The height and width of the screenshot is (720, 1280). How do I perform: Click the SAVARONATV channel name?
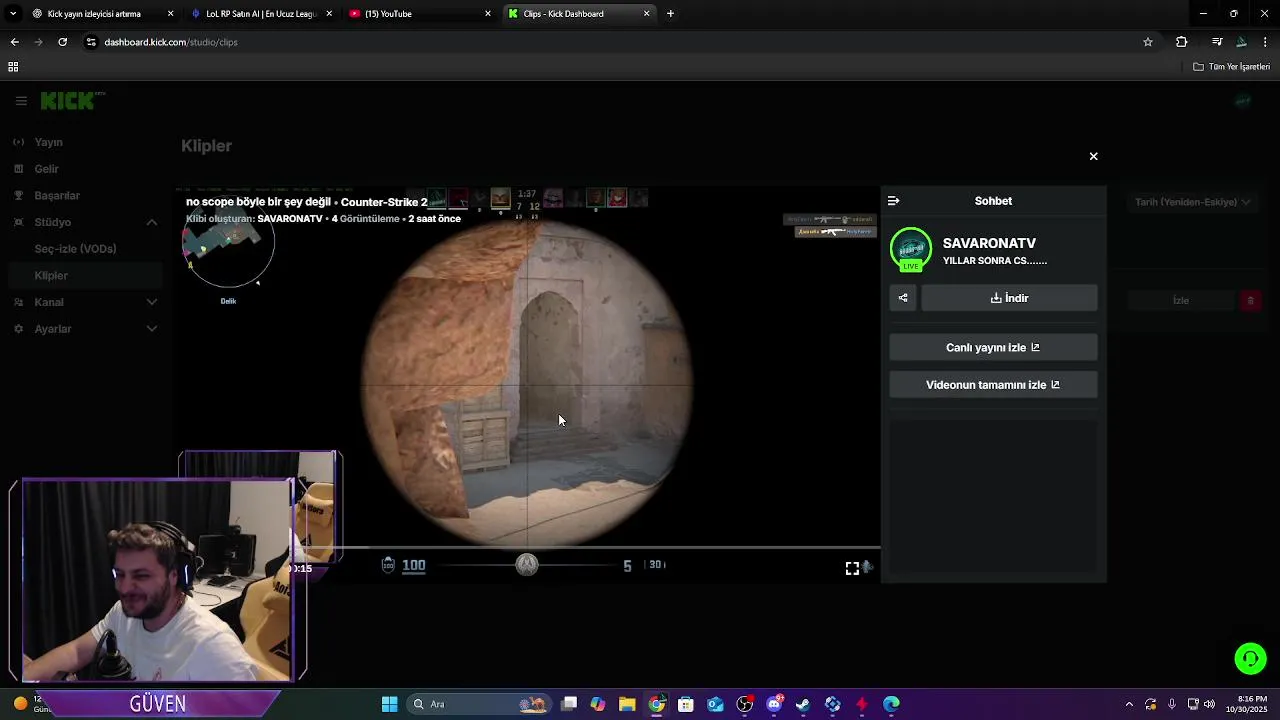pyautogui.click(x=989, y=243)
